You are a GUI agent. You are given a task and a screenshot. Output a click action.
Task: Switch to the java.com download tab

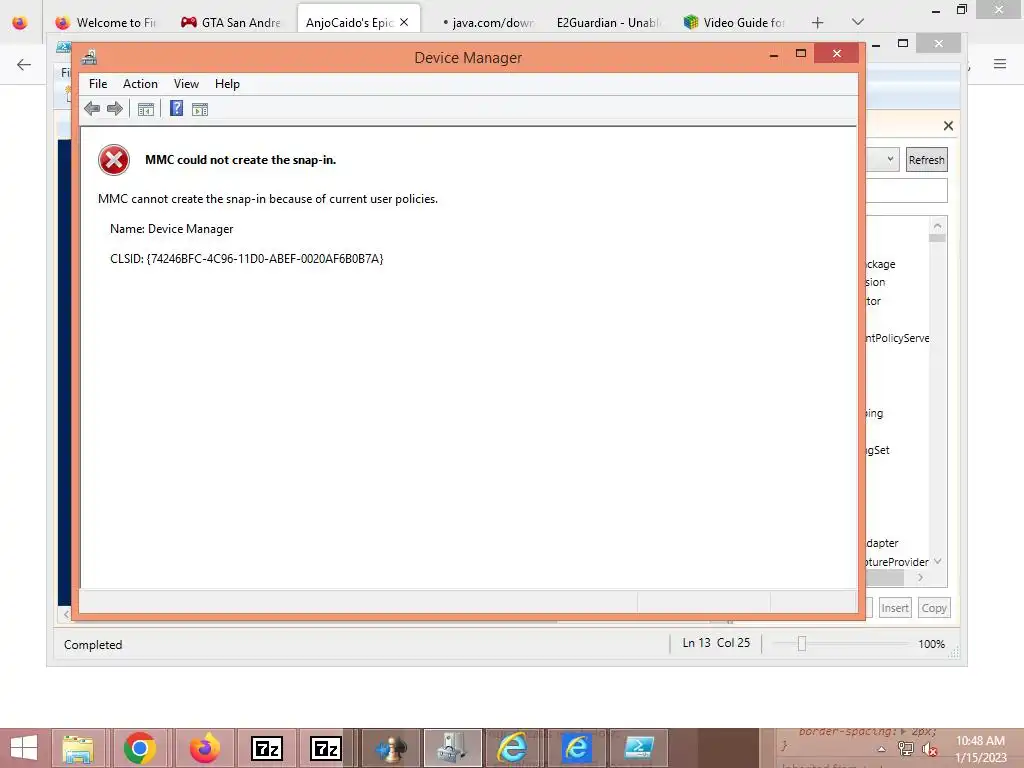488,22
